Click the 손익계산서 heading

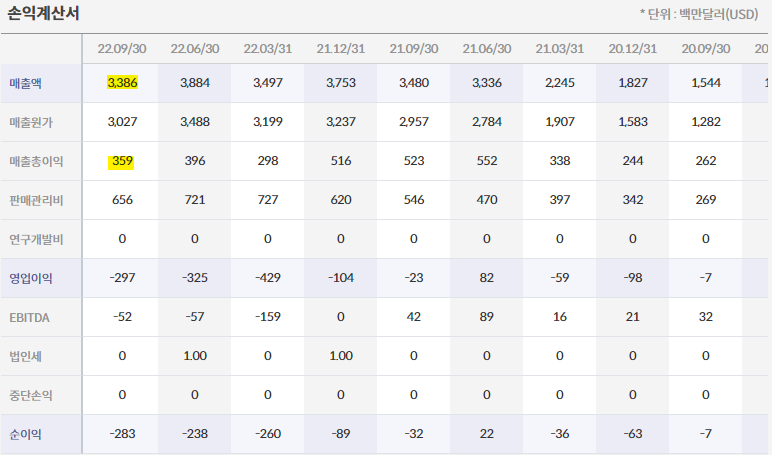[43, 13]
